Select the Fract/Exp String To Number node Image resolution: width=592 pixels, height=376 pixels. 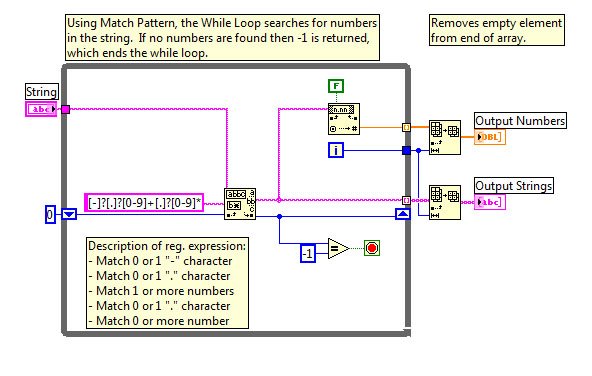tap(344, 119)
